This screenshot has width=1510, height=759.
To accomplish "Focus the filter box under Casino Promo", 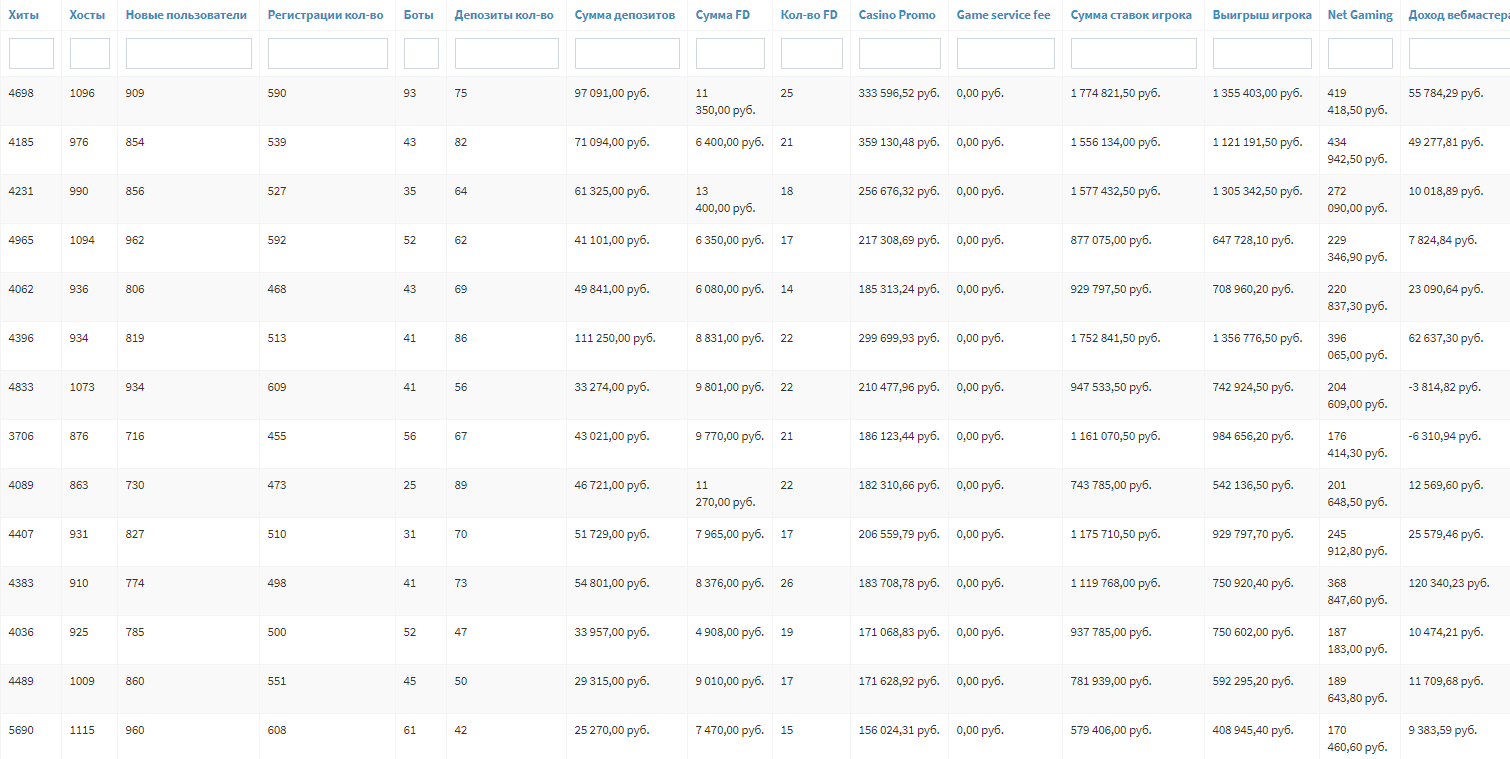I will (x=899, y=53).
